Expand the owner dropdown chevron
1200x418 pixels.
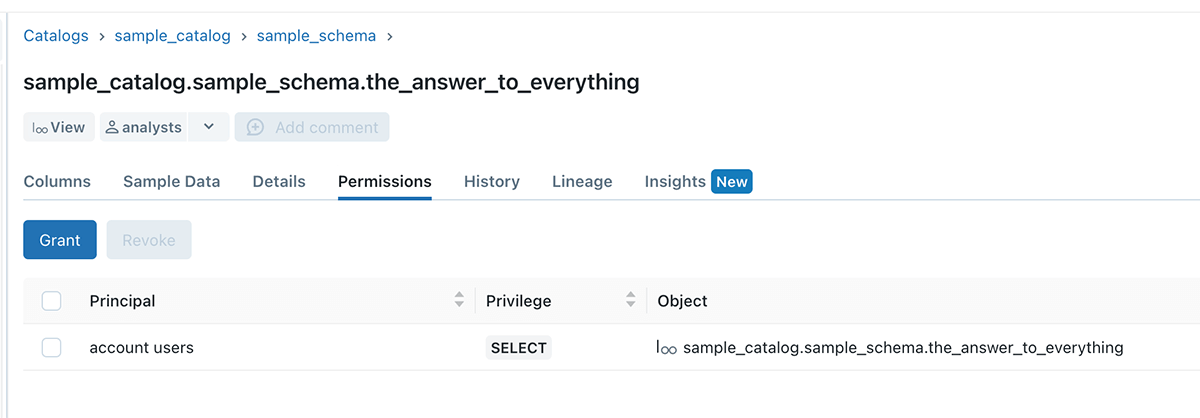208,128
